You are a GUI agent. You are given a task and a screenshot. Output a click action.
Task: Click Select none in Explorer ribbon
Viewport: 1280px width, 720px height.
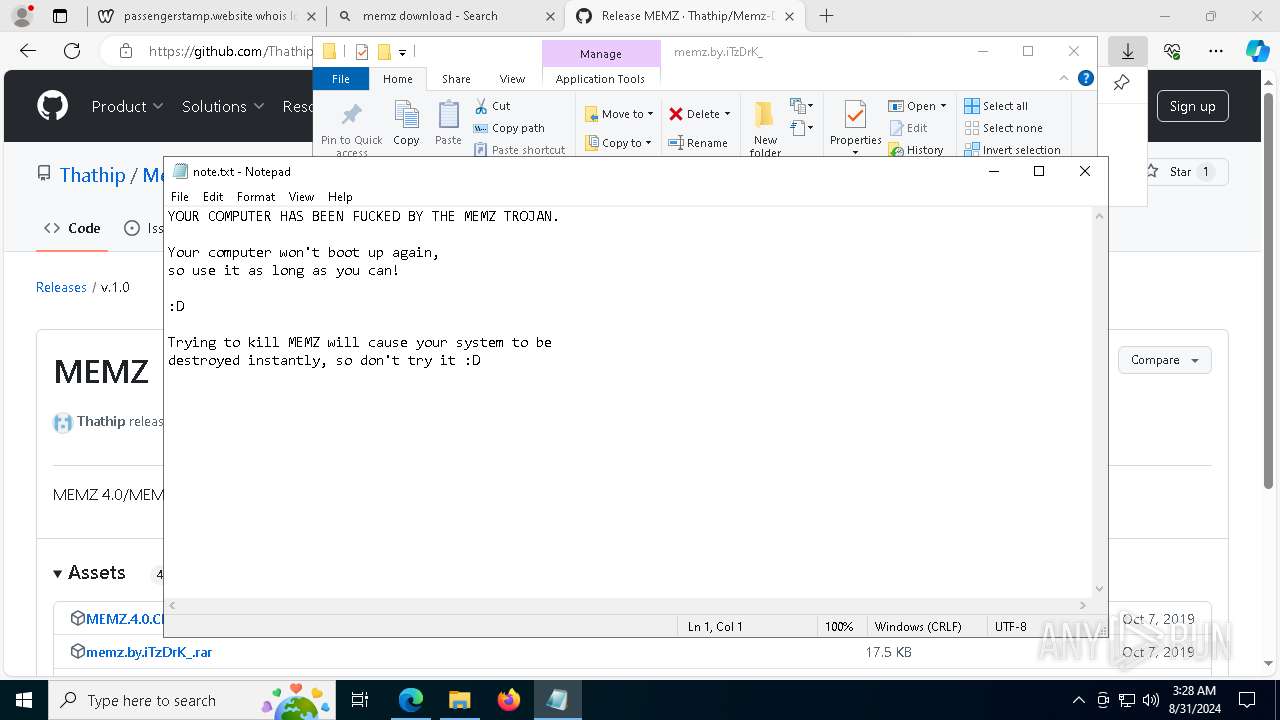(x=1003, y=128)
